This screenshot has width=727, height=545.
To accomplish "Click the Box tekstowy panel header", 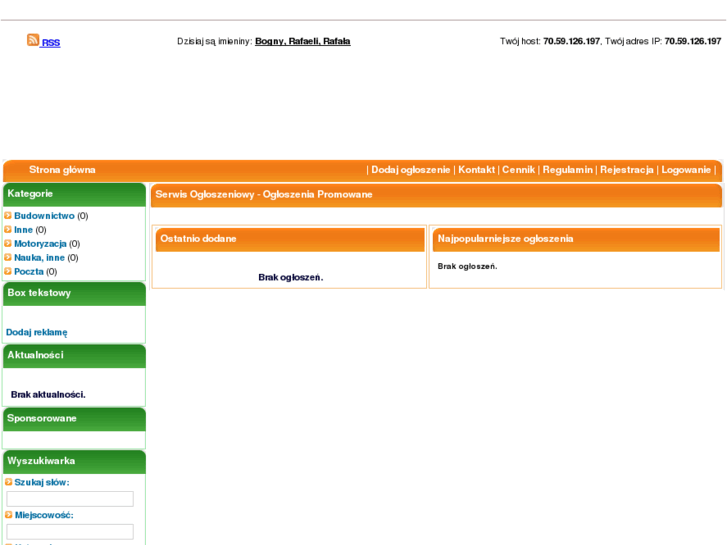I will 74,294.
